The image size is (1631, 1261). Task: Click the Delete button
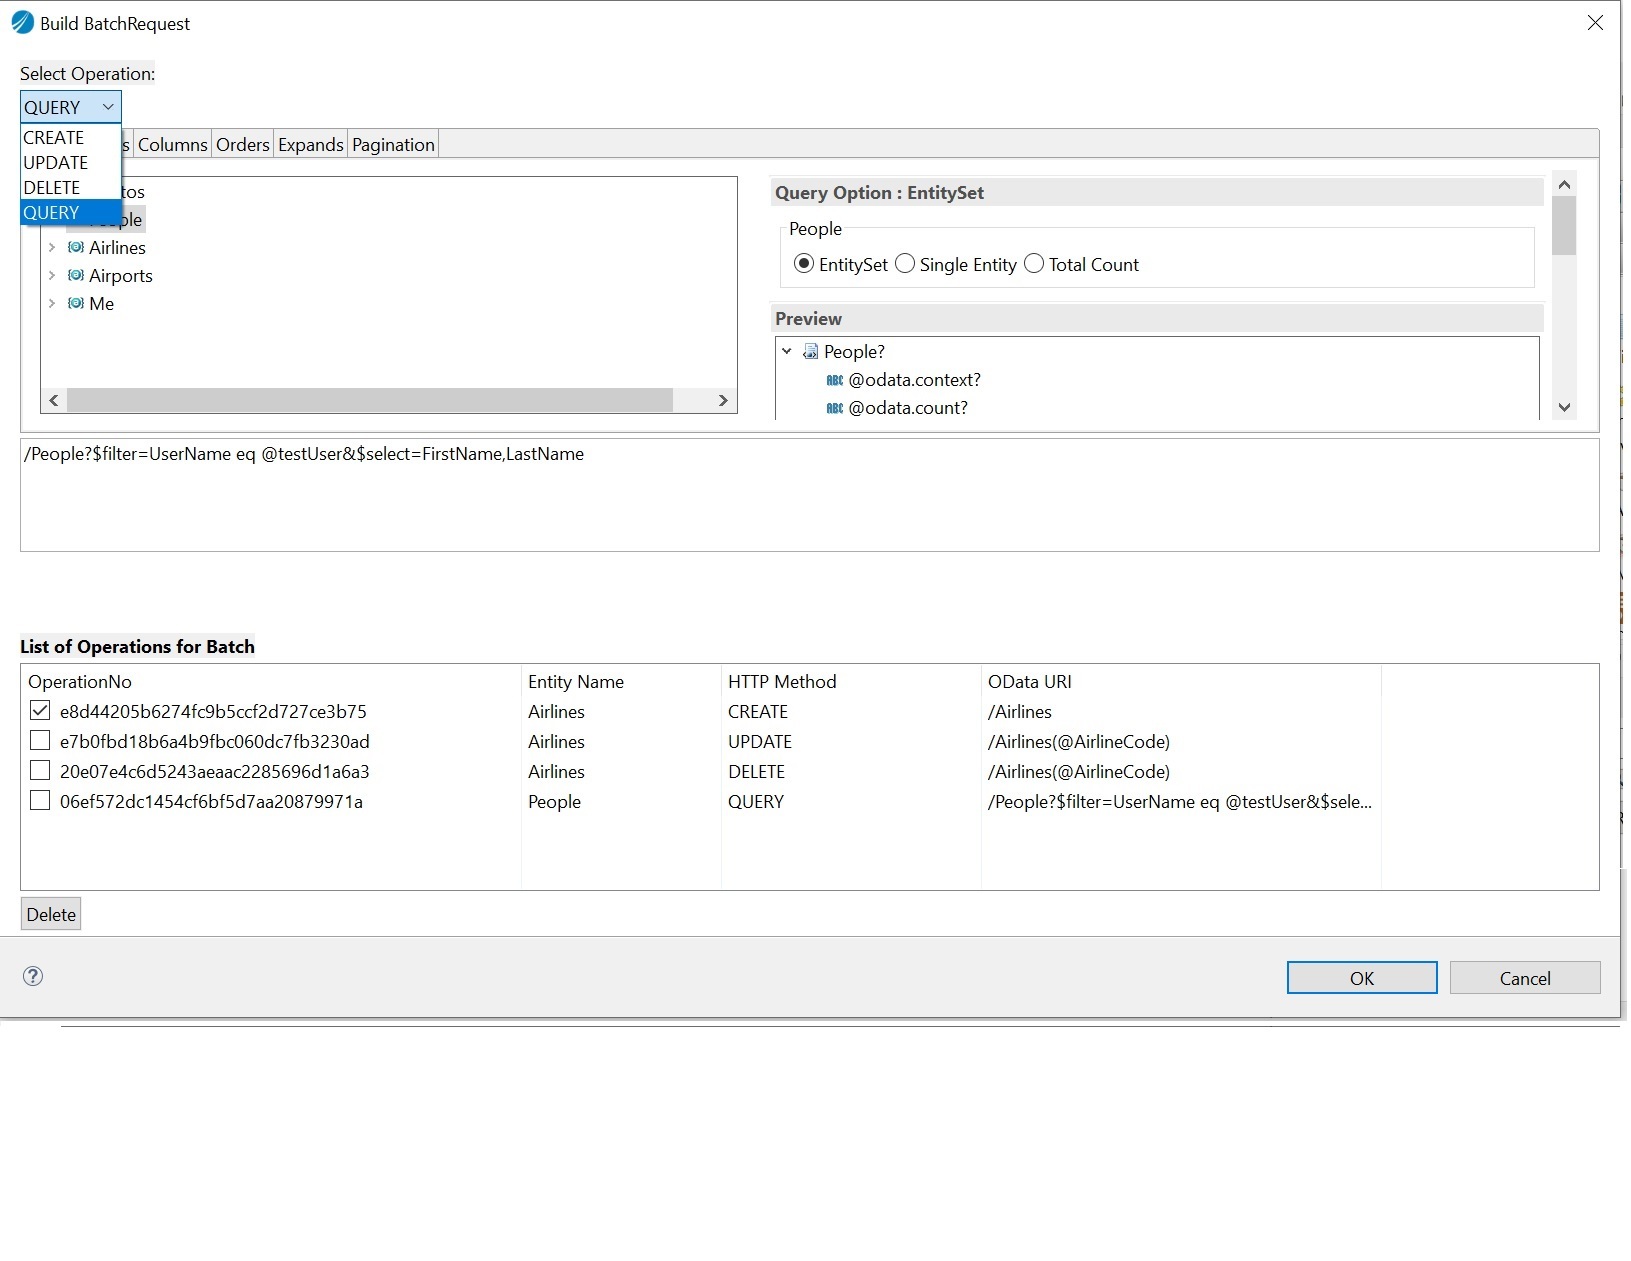pyautogui.click(x=51, y=914)
